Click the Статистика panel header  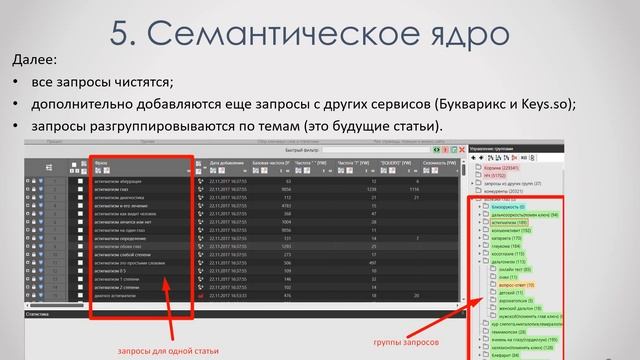(244, 314)
